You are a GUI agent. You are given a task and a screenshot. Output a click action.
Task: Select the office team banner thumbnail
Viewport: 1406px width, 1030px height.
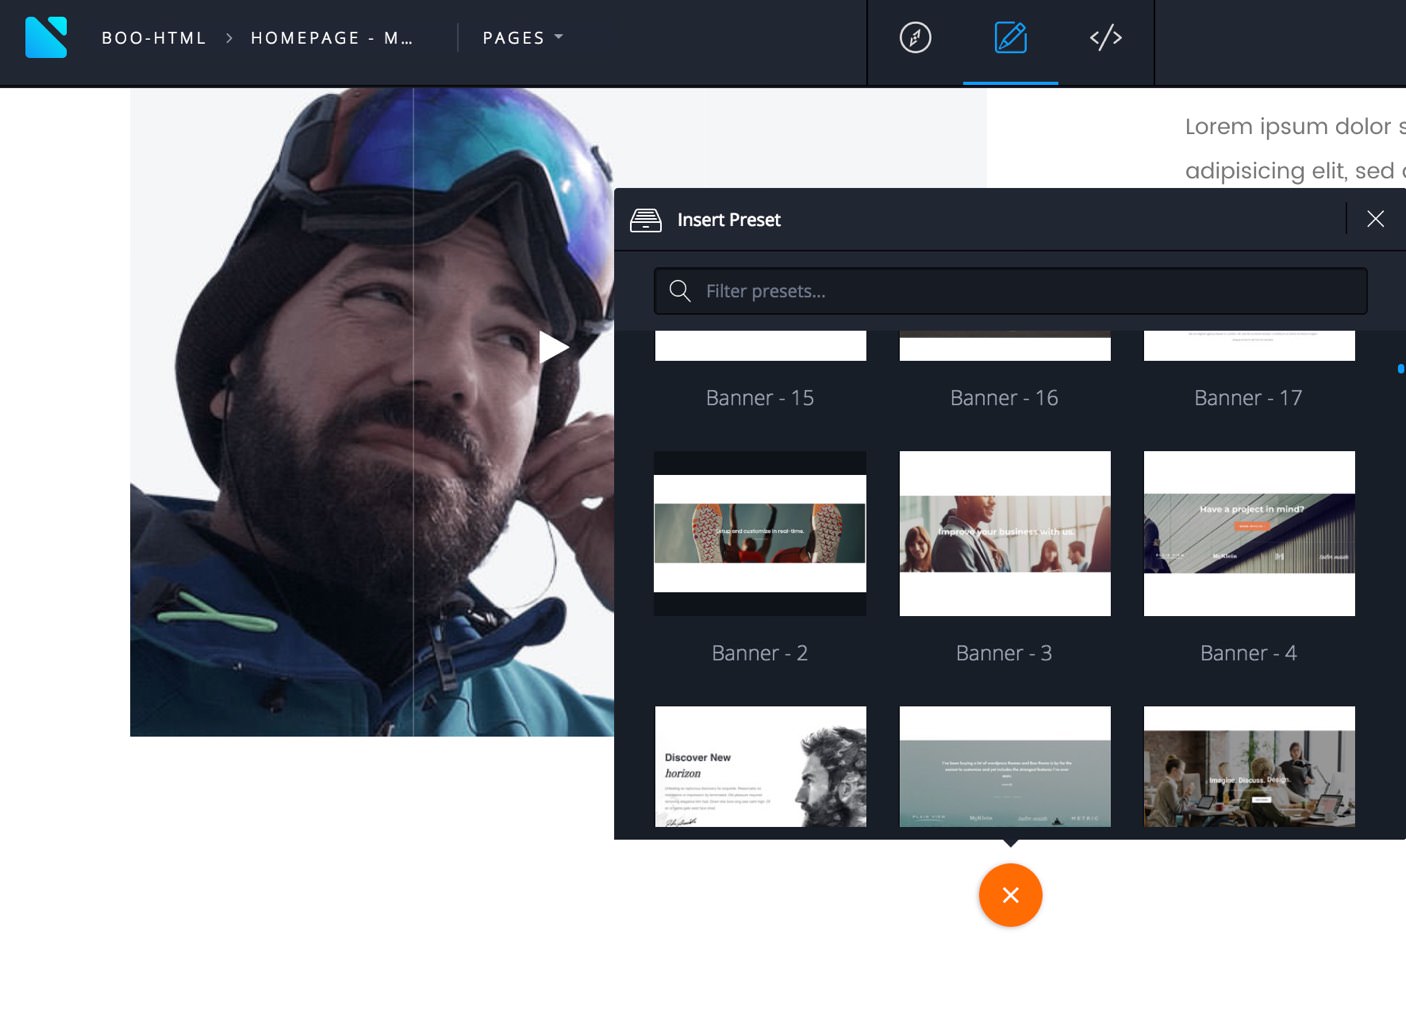[1249, 767]
